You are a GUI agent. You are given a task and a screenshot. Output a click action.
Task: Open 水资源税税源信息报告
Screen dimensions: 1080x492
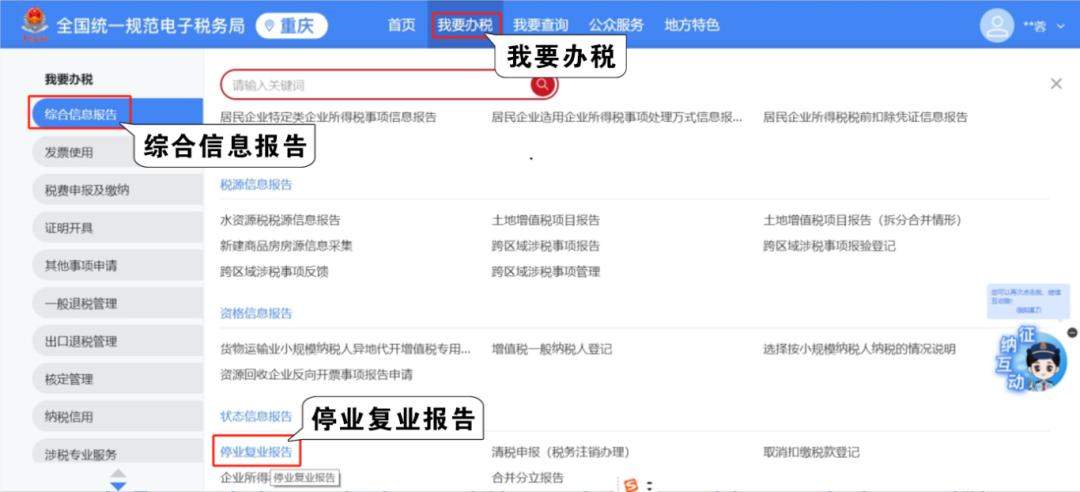280,221
